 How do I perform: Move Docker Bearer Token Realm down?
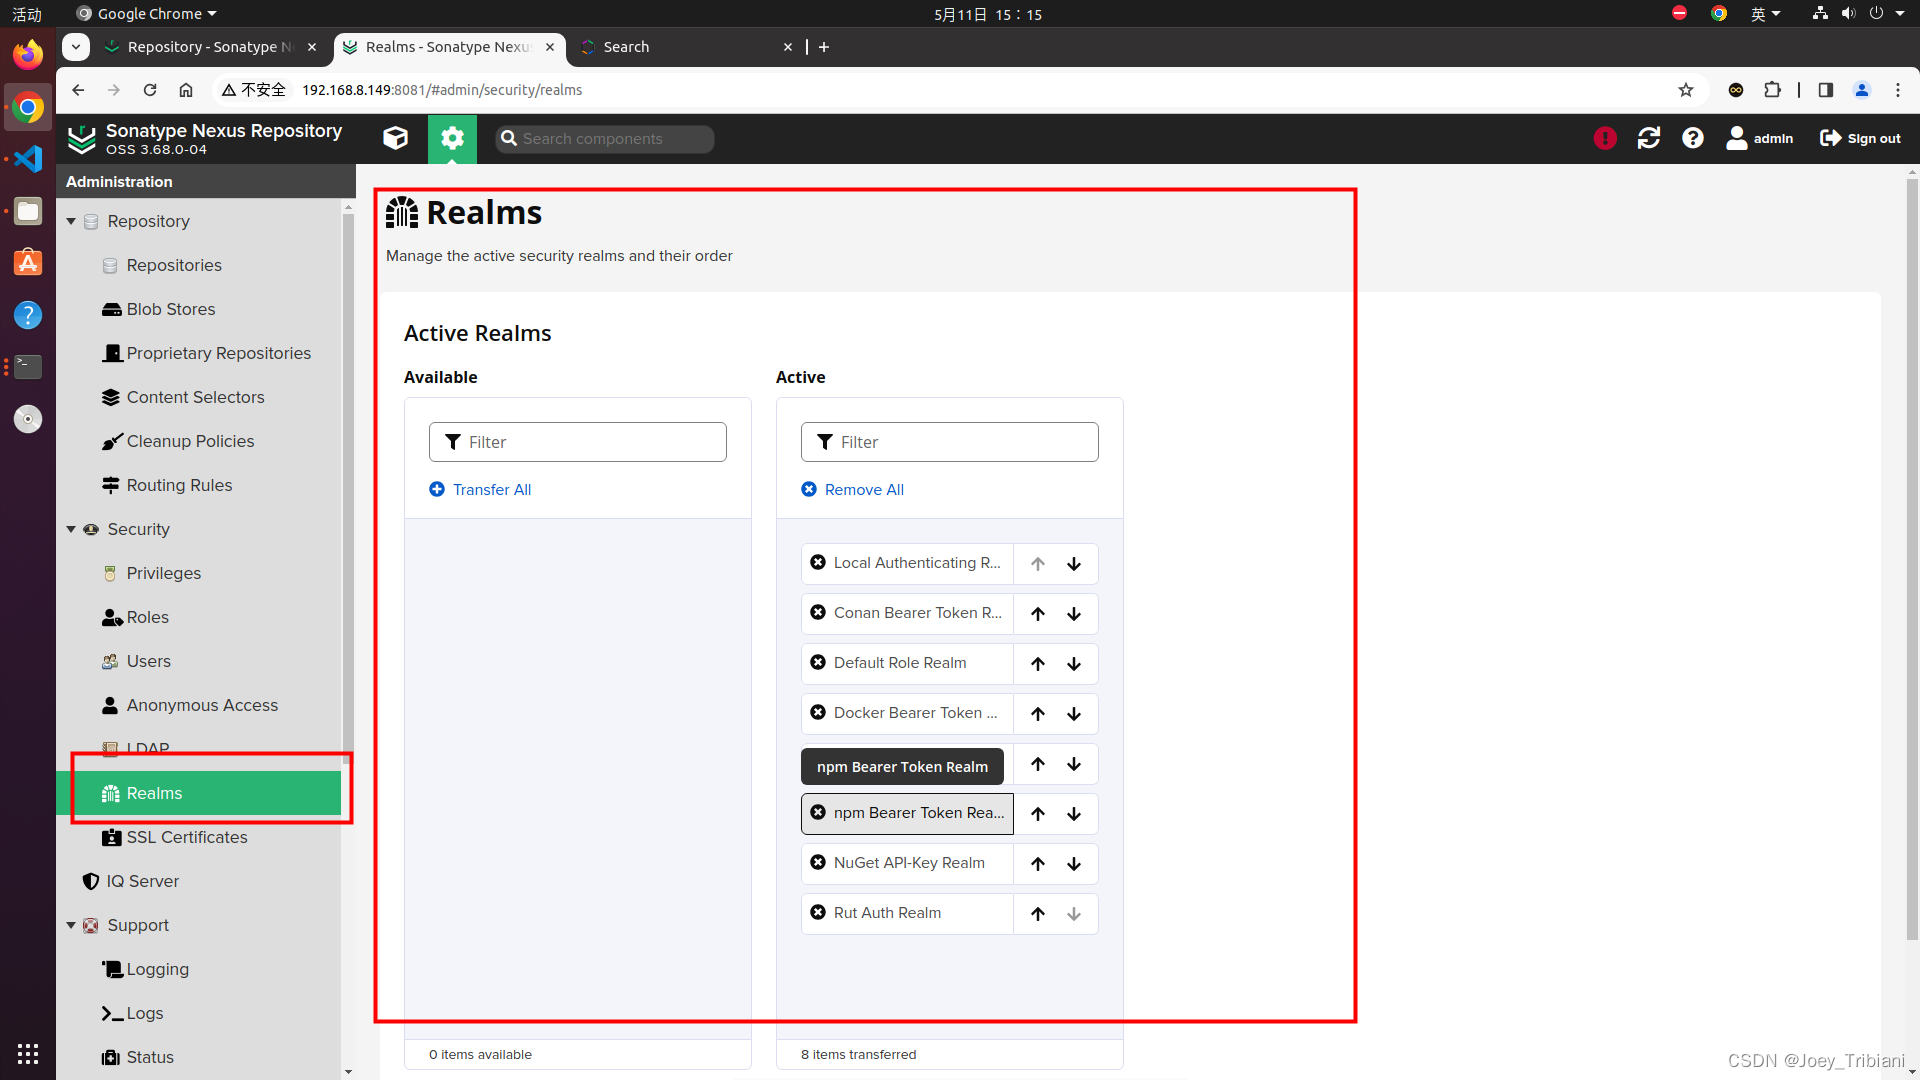point(1074,714)
